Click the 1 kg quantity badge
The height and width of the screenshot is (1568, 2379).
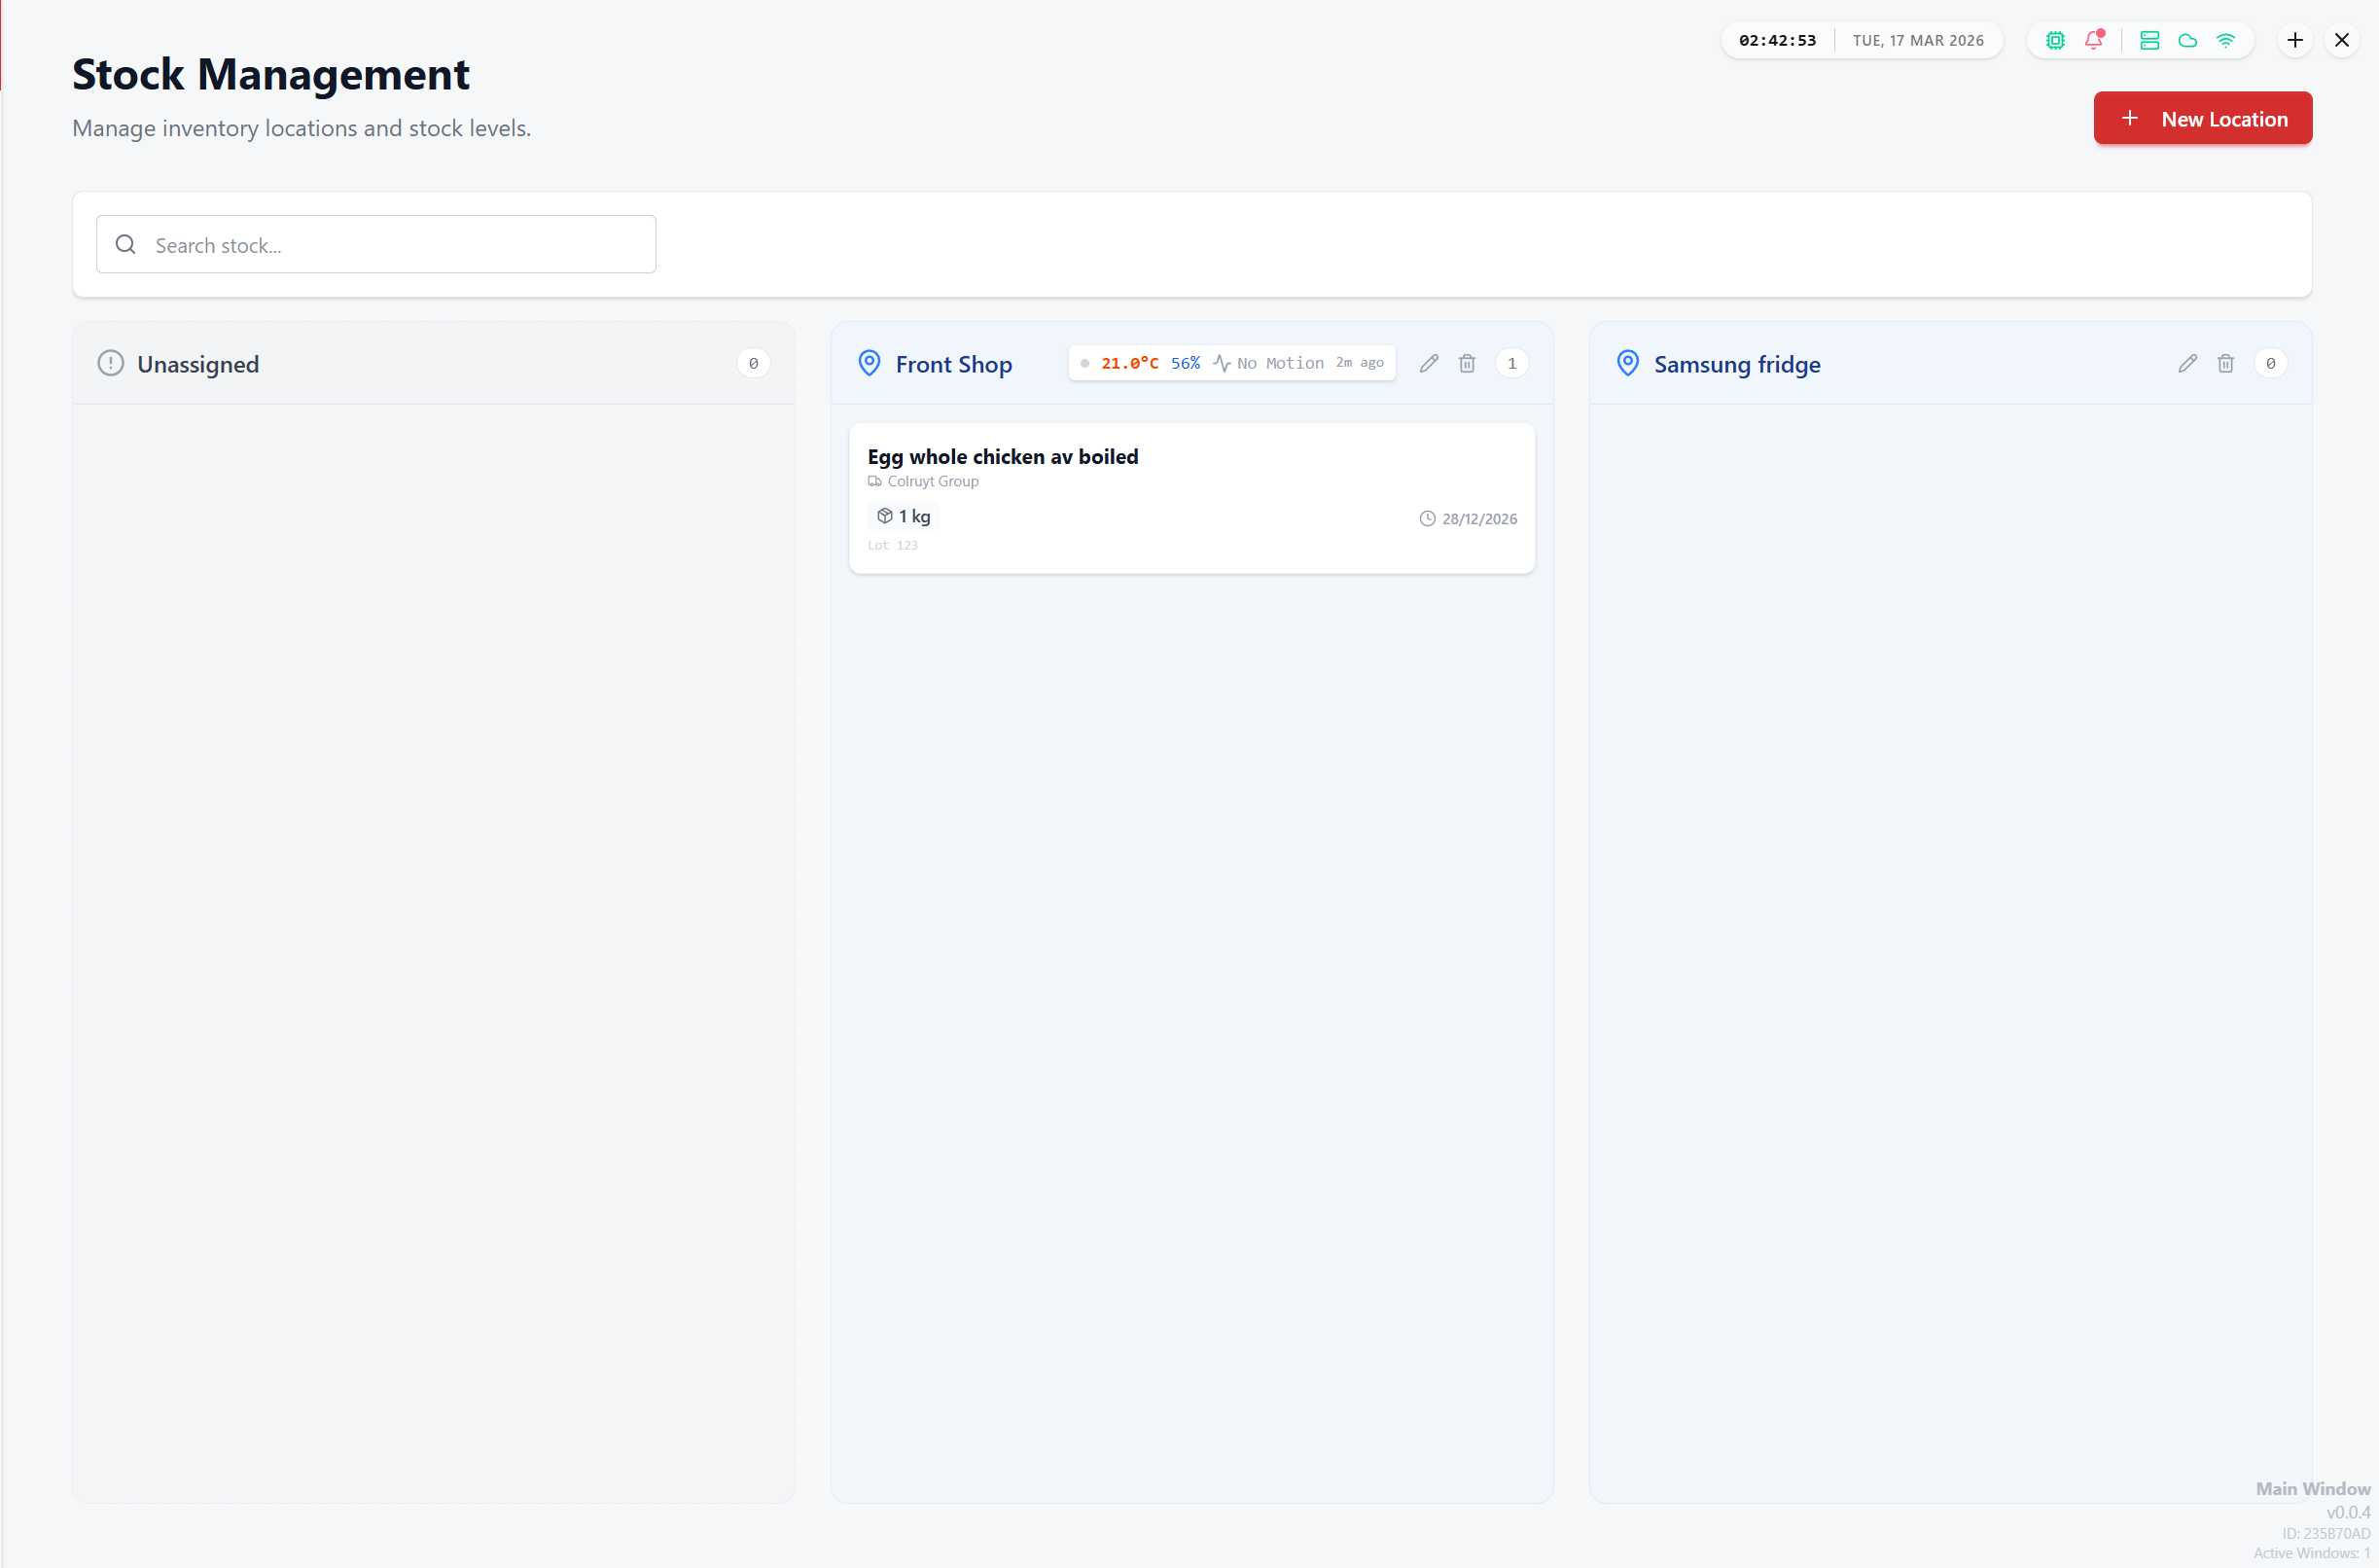pyautogui.click(x=904, y=516)
